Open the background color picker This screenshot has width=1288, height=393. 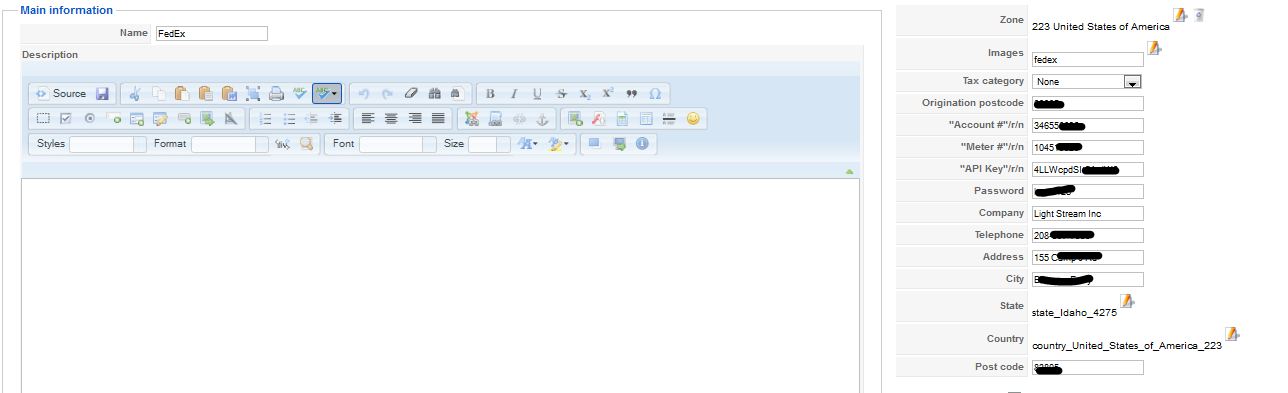point(558,144)
